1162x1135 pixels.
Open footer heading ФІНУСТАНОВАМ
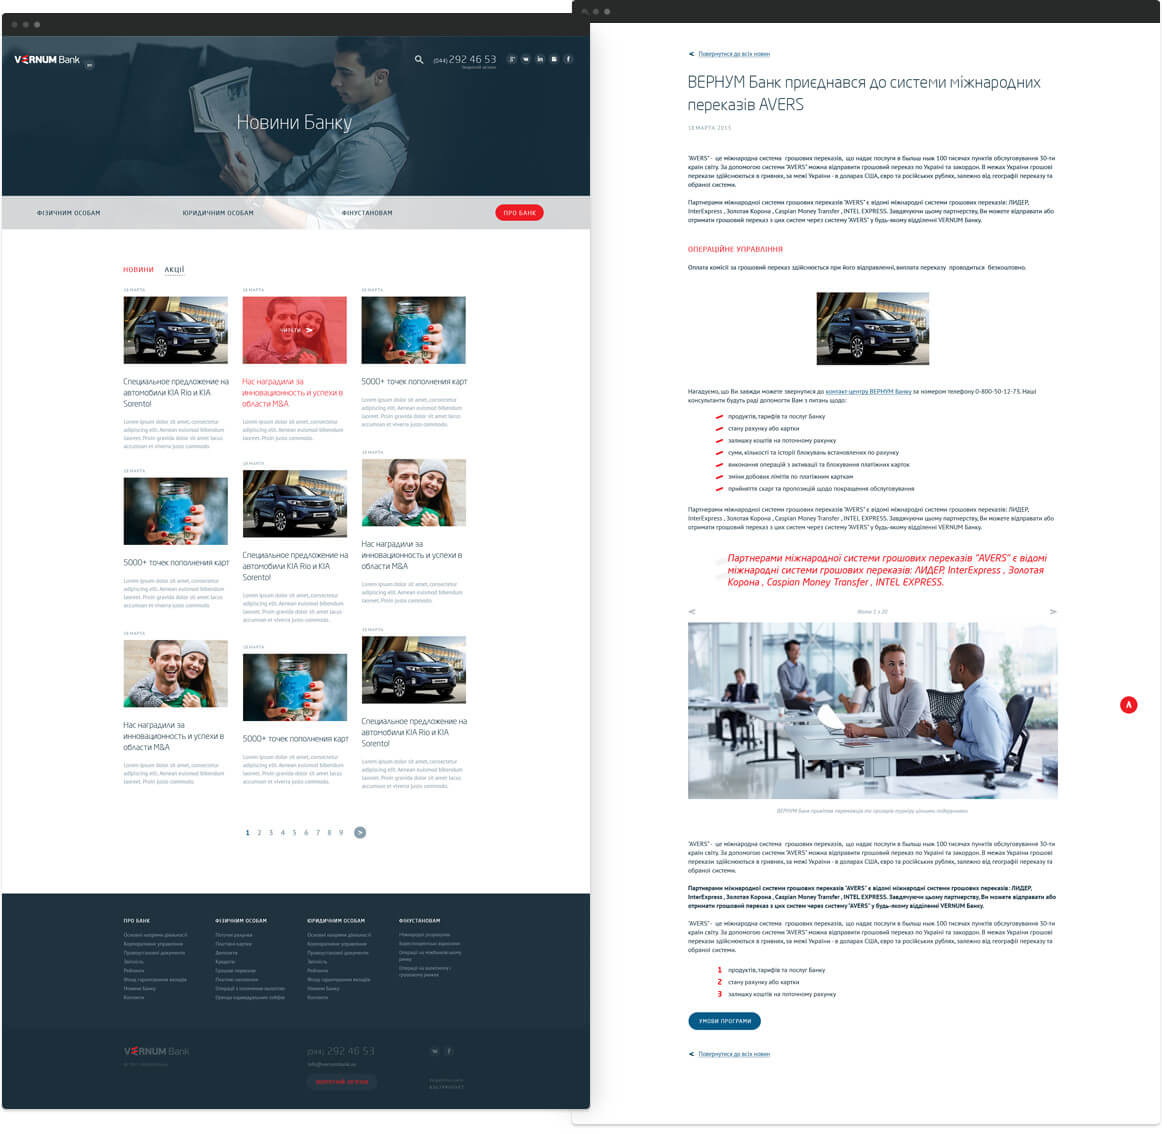pyautogui.click(x=419, y=921)
